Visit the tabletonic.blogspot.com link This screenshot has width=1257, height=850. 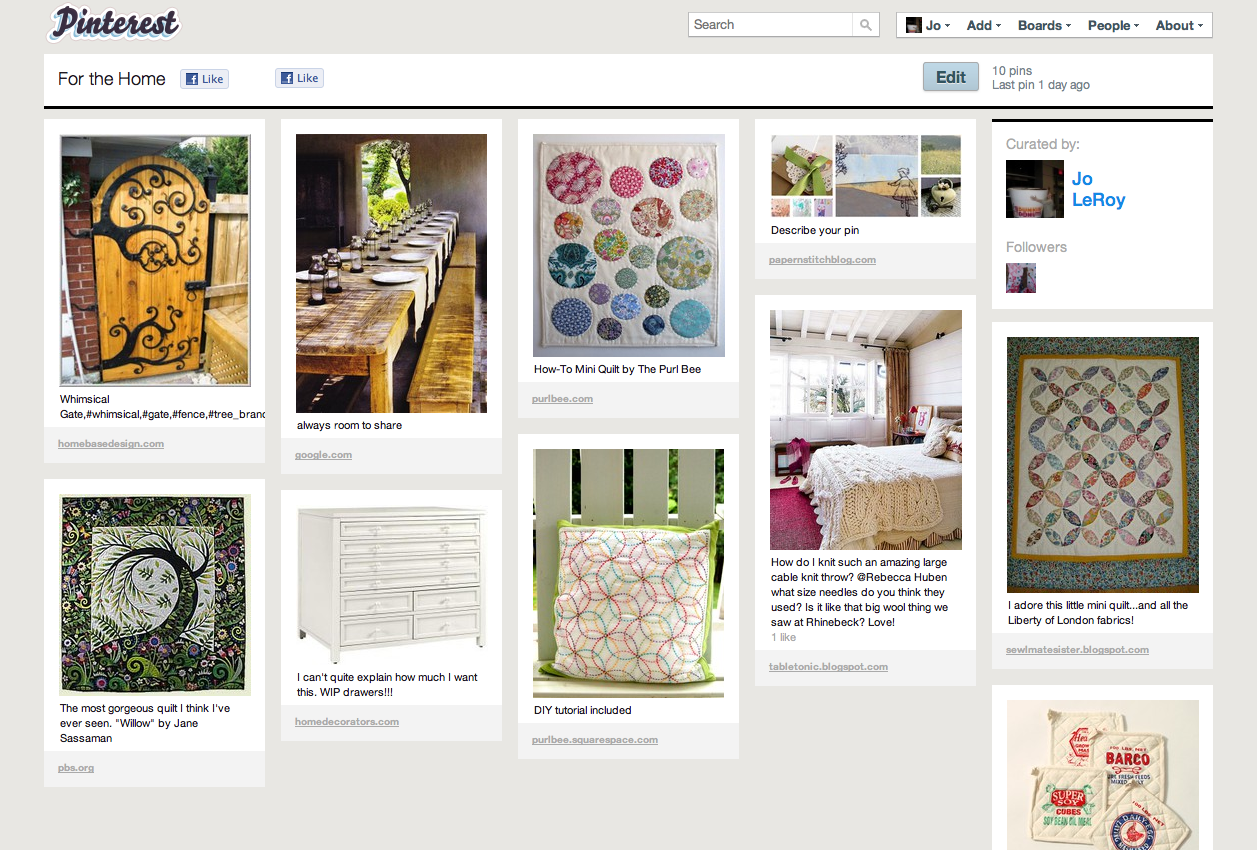point(828,666)
